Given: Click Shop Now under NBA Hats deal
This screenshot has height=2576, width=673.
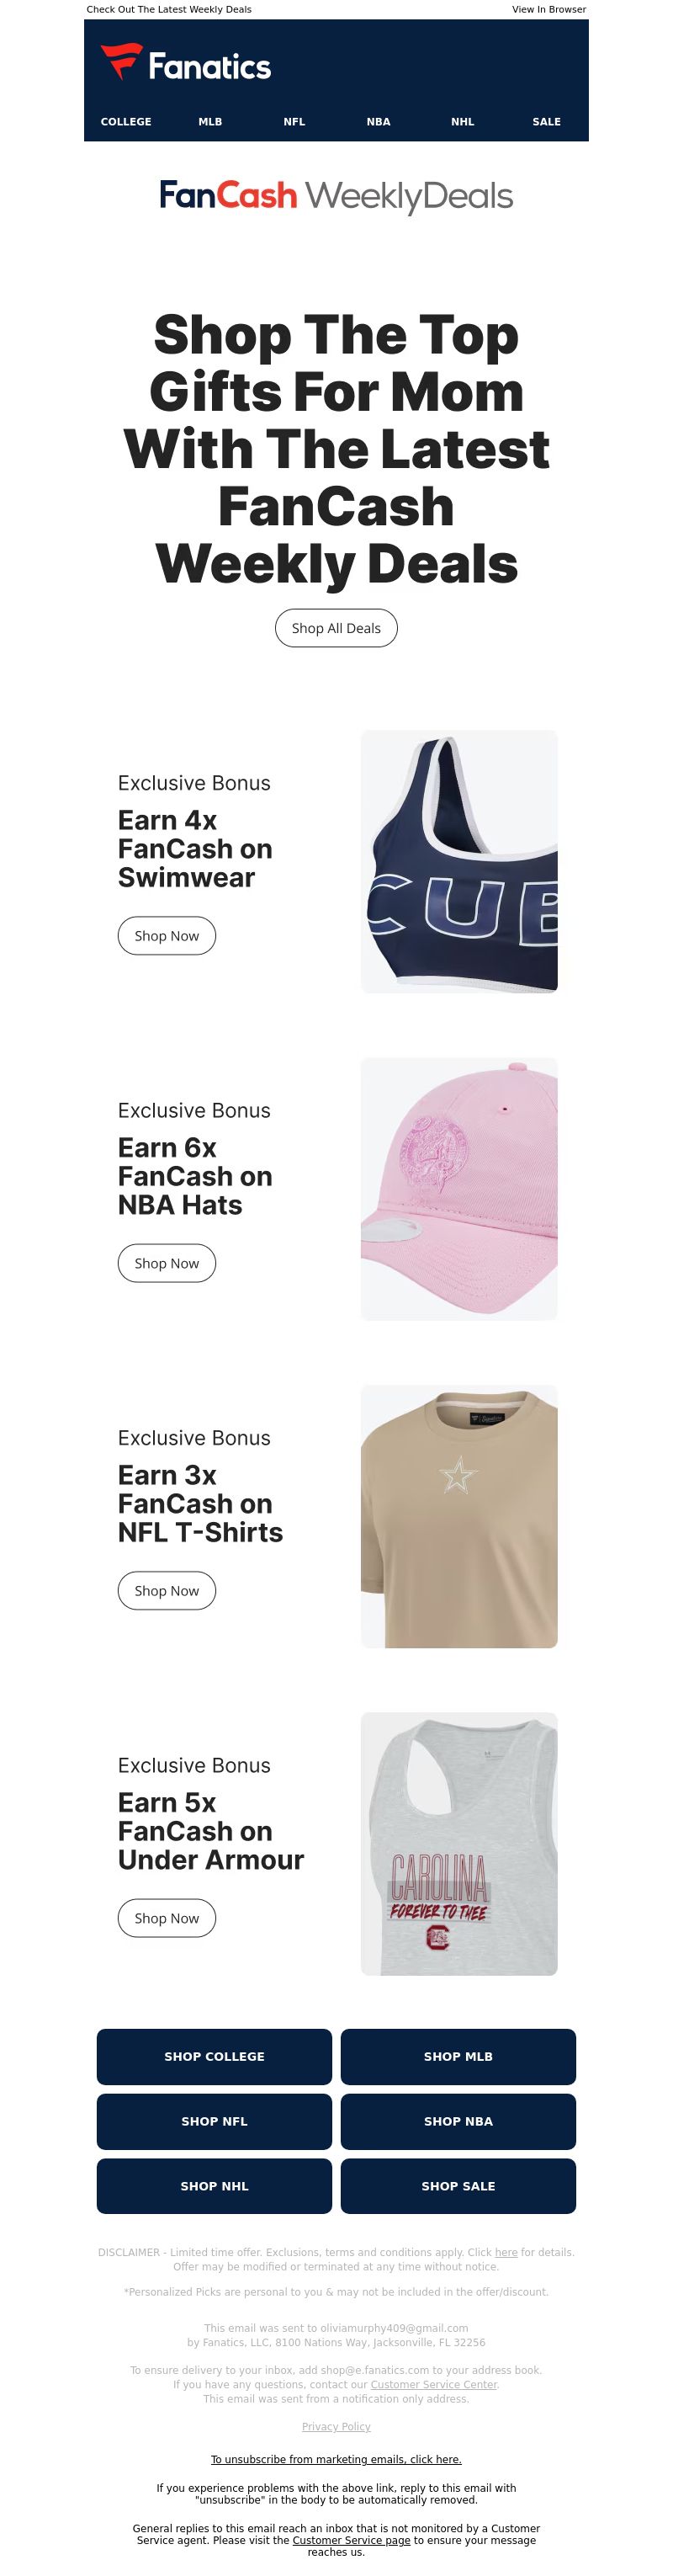Looking at the screenshot, I should pos(167,1263).
